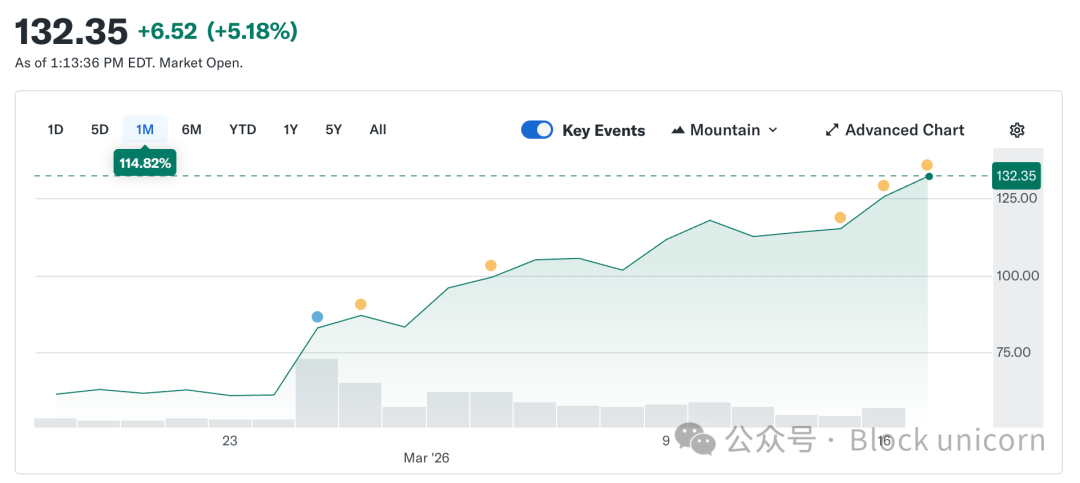Show the All time range
Screen dimensions: 1080x483
378,129
